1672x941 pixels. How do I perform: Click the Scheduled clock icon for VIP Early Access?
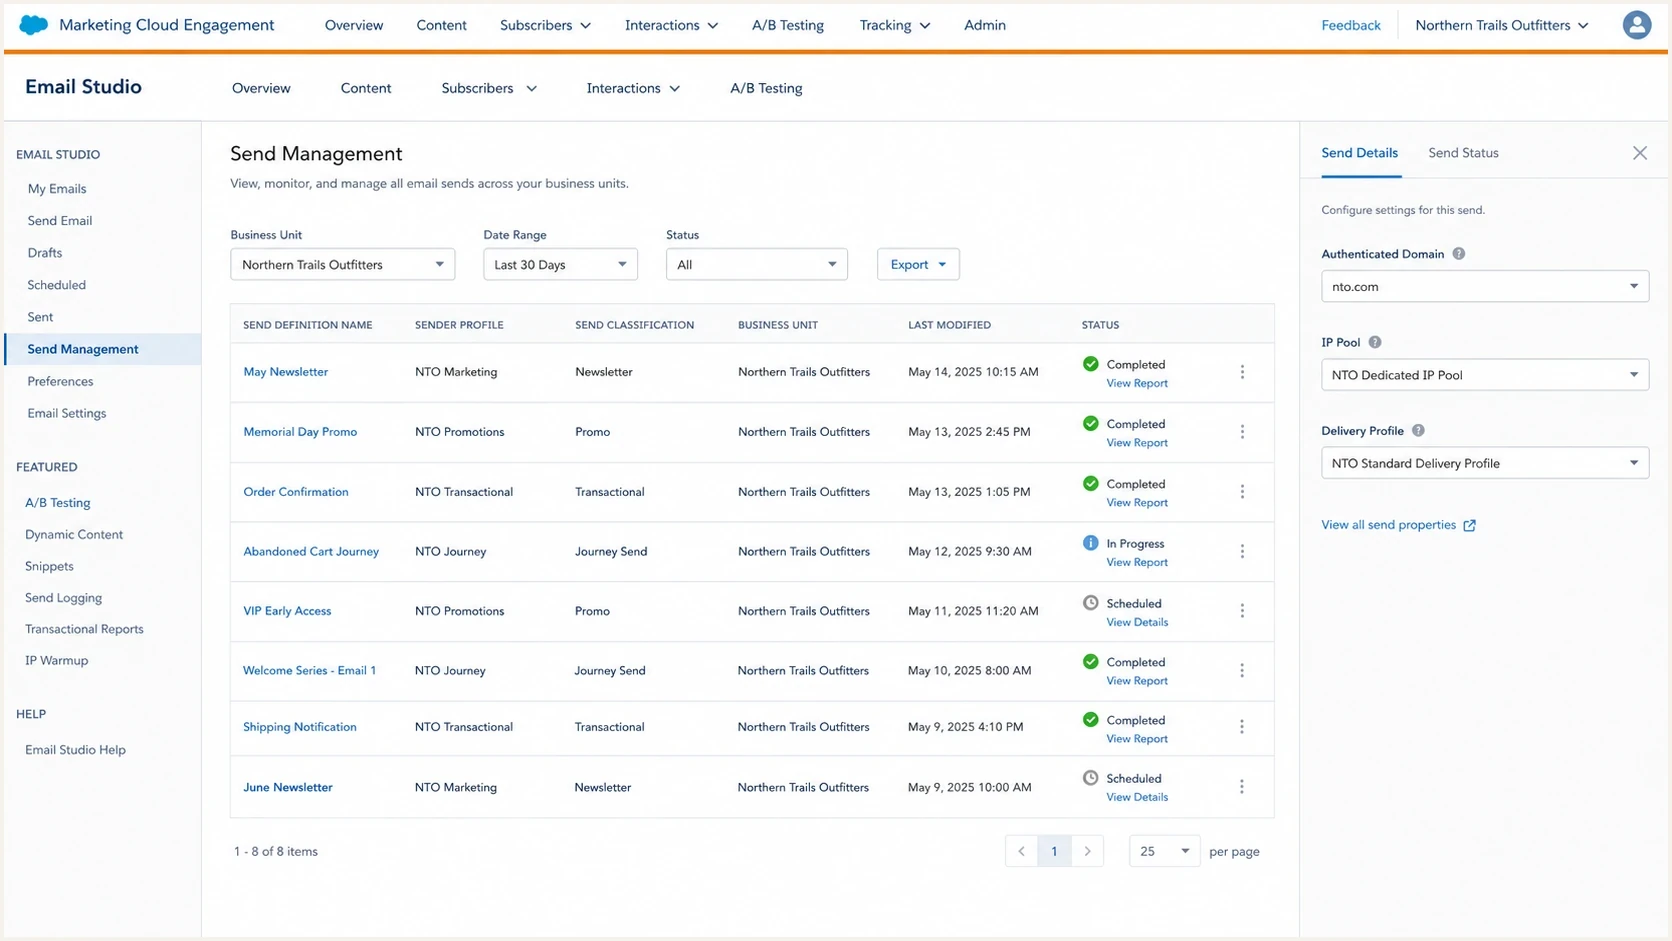click(1090, 603)
